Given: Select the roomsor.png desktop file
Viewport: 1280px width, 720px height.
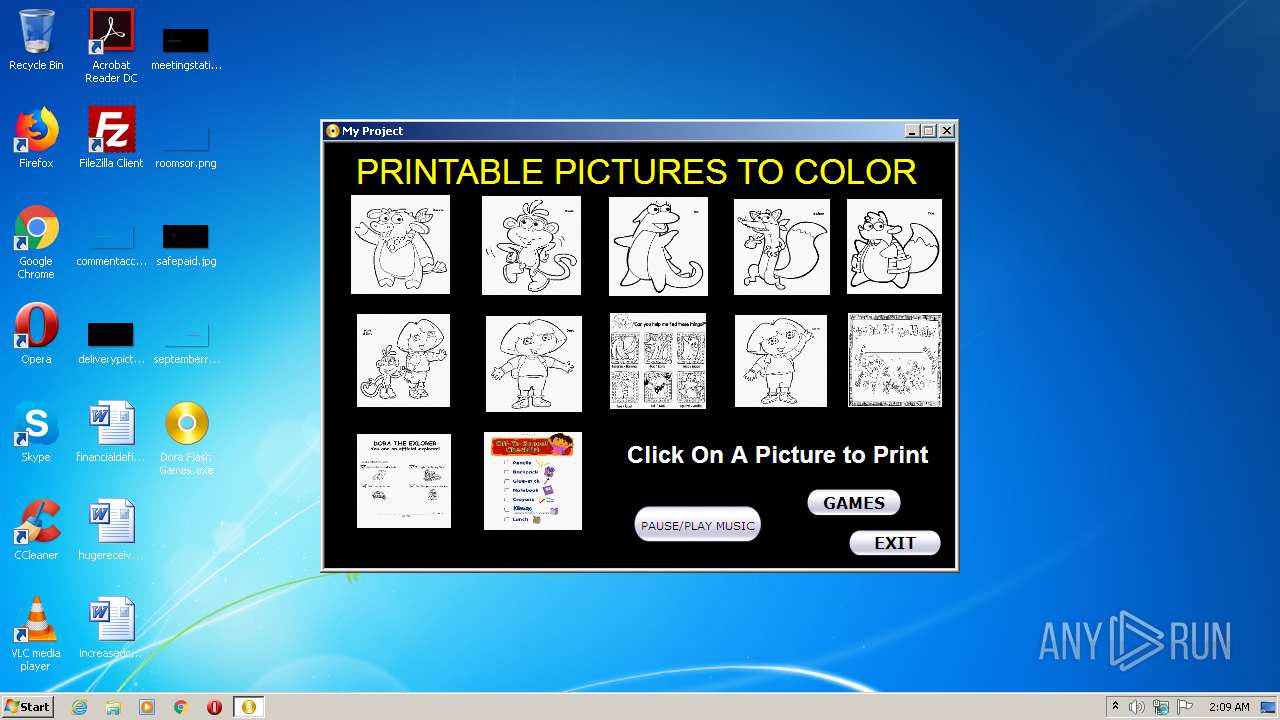Looking at the screenshot, I should (186, 145).
